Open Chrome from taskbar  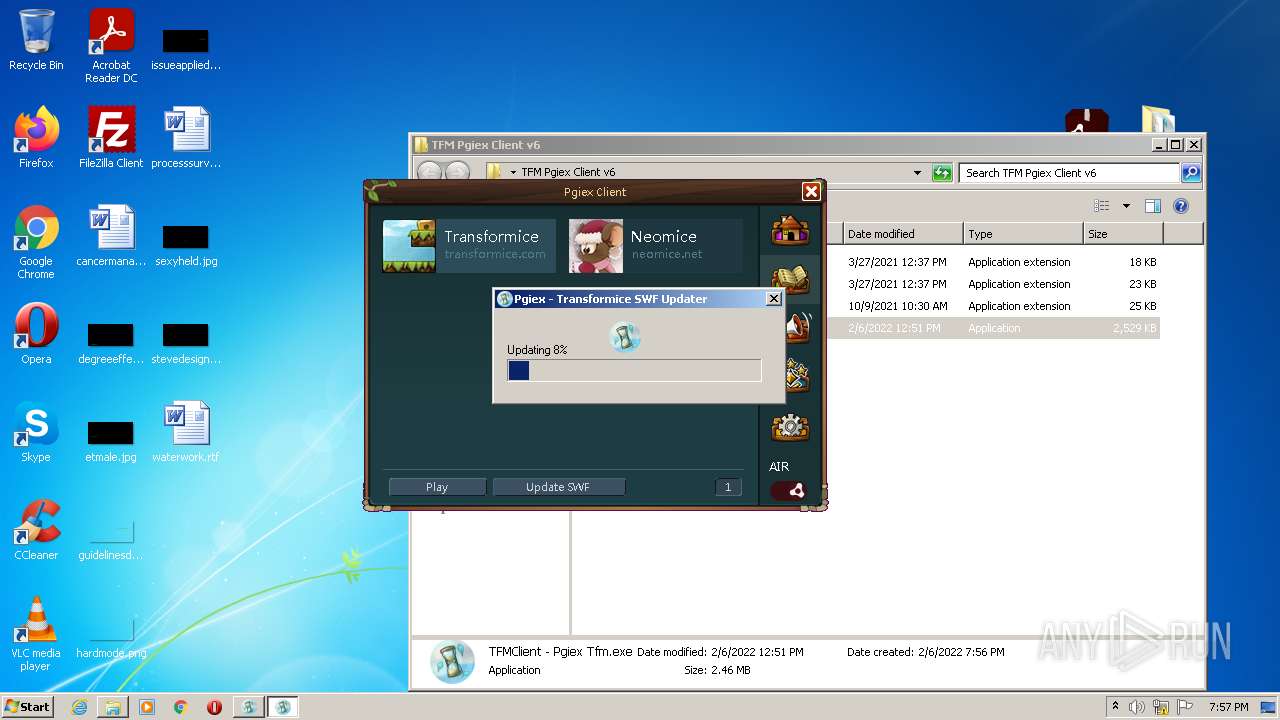coord(181,707)
